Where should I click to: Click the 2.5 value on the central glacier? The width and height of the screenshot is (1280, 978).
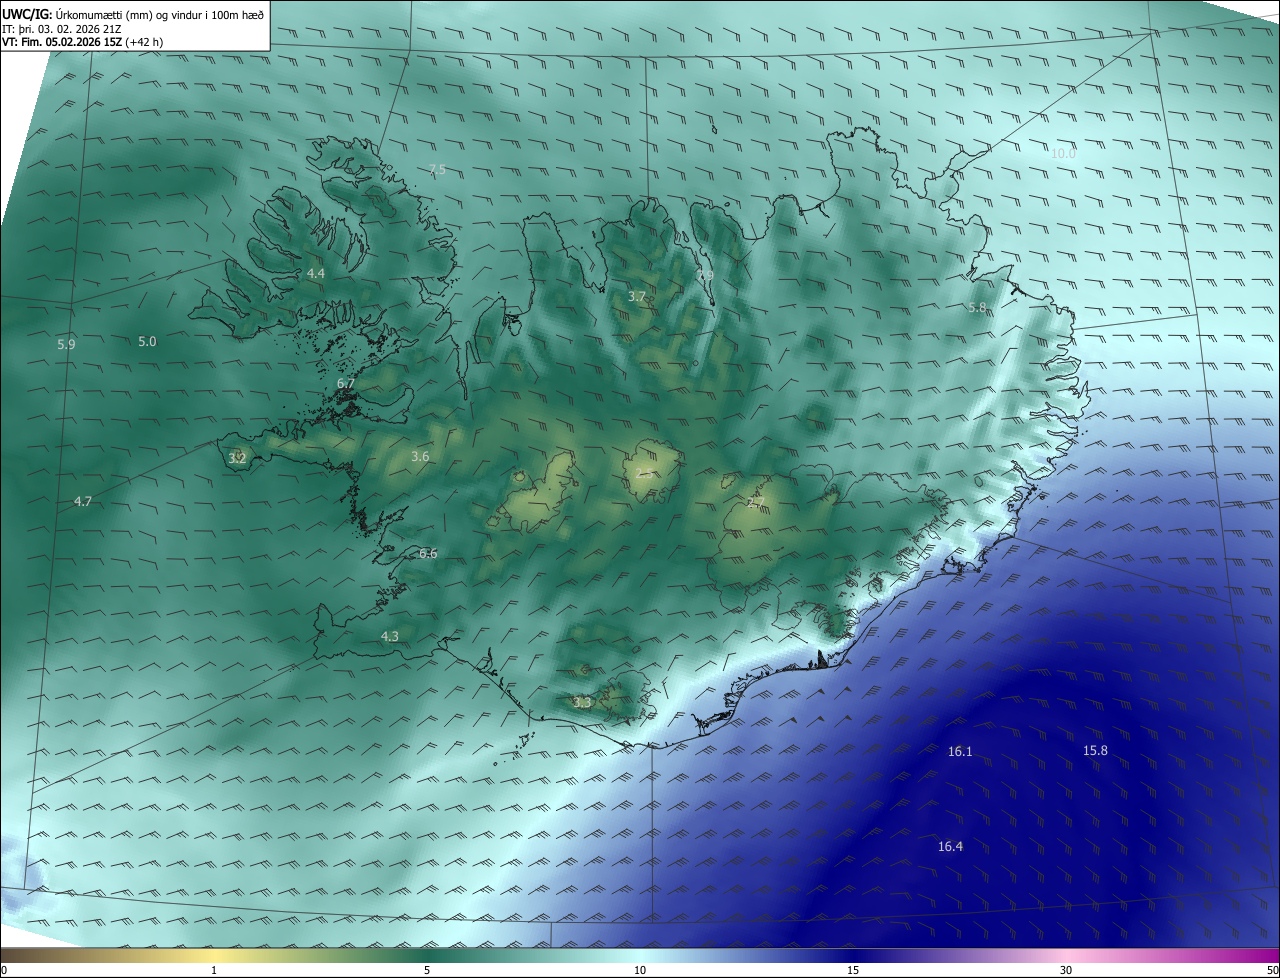[645, 473]
